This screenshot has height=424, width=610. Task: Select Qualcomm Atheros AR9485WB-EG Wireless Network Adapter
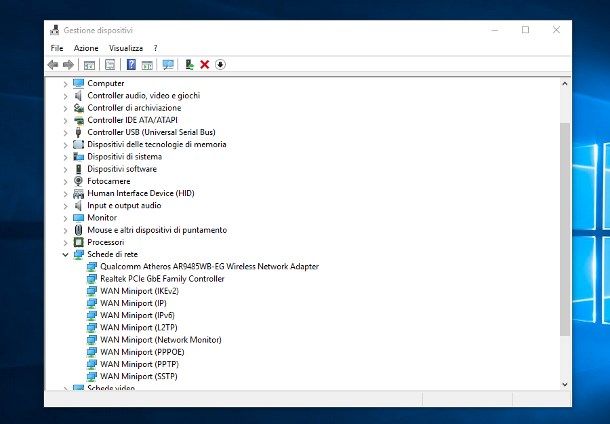[209, 266]
